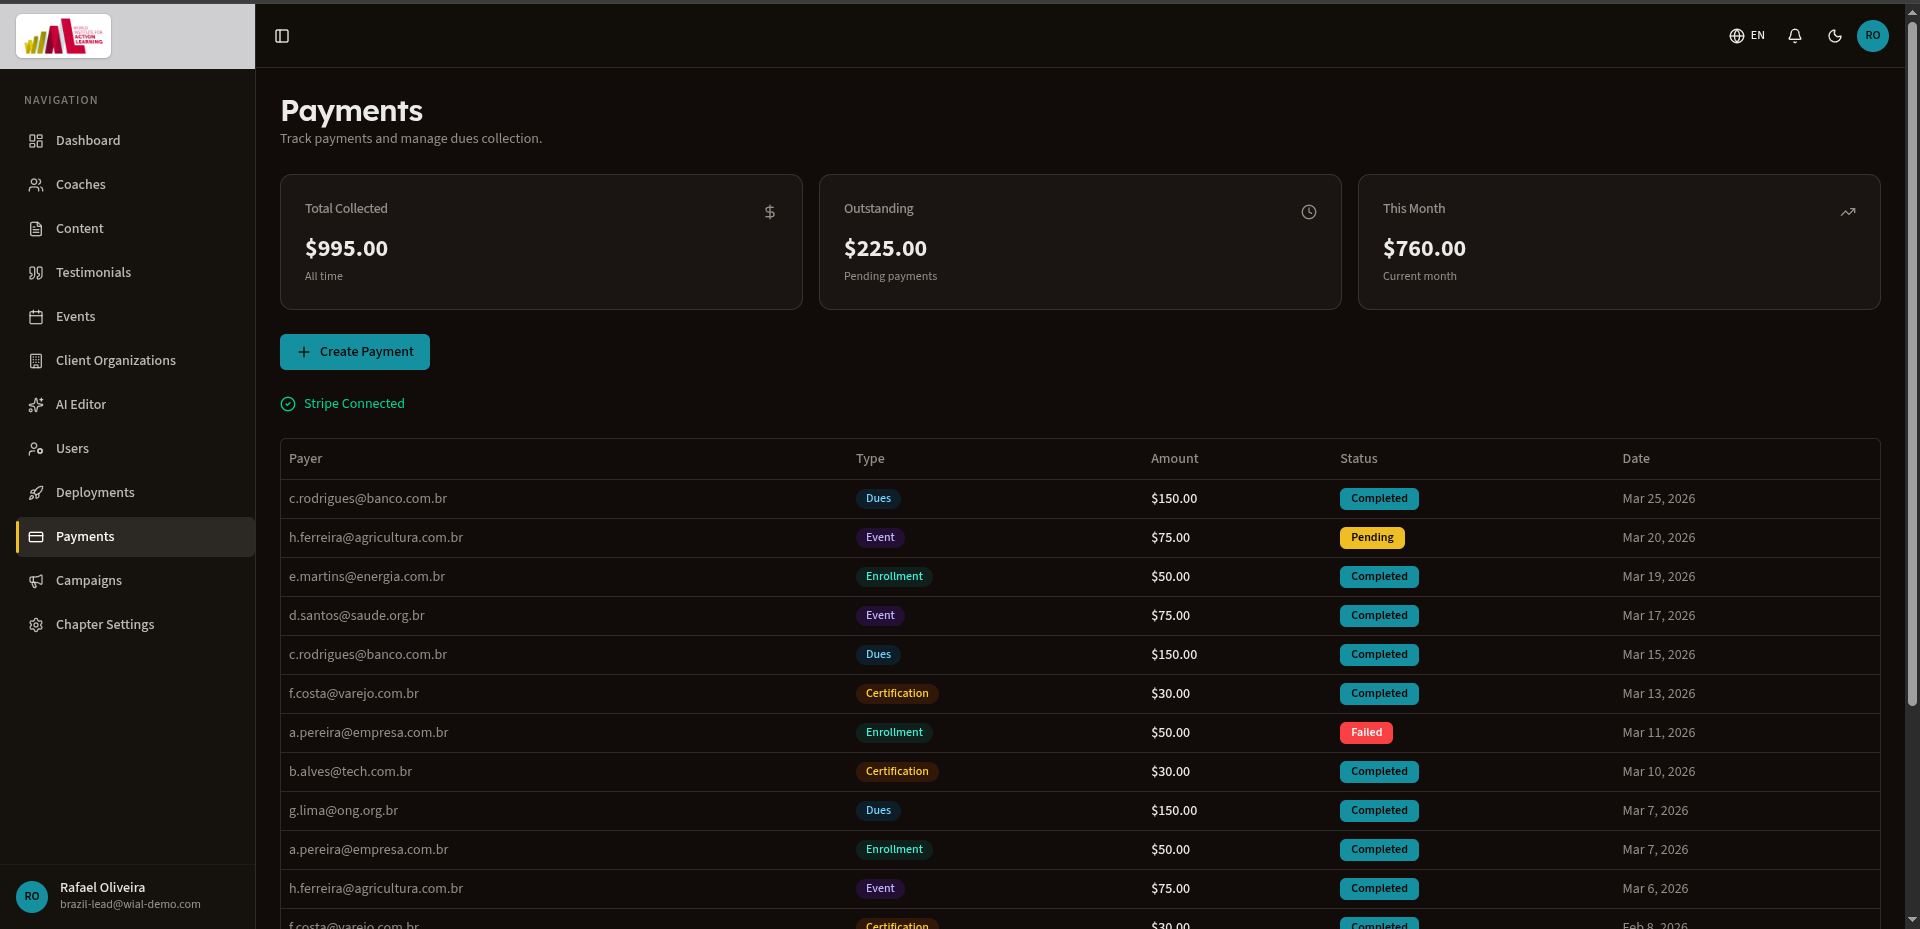1920x929 pixels.
Task: Click the $760.00 This Month amount
Action: [x=1424, y=249]
